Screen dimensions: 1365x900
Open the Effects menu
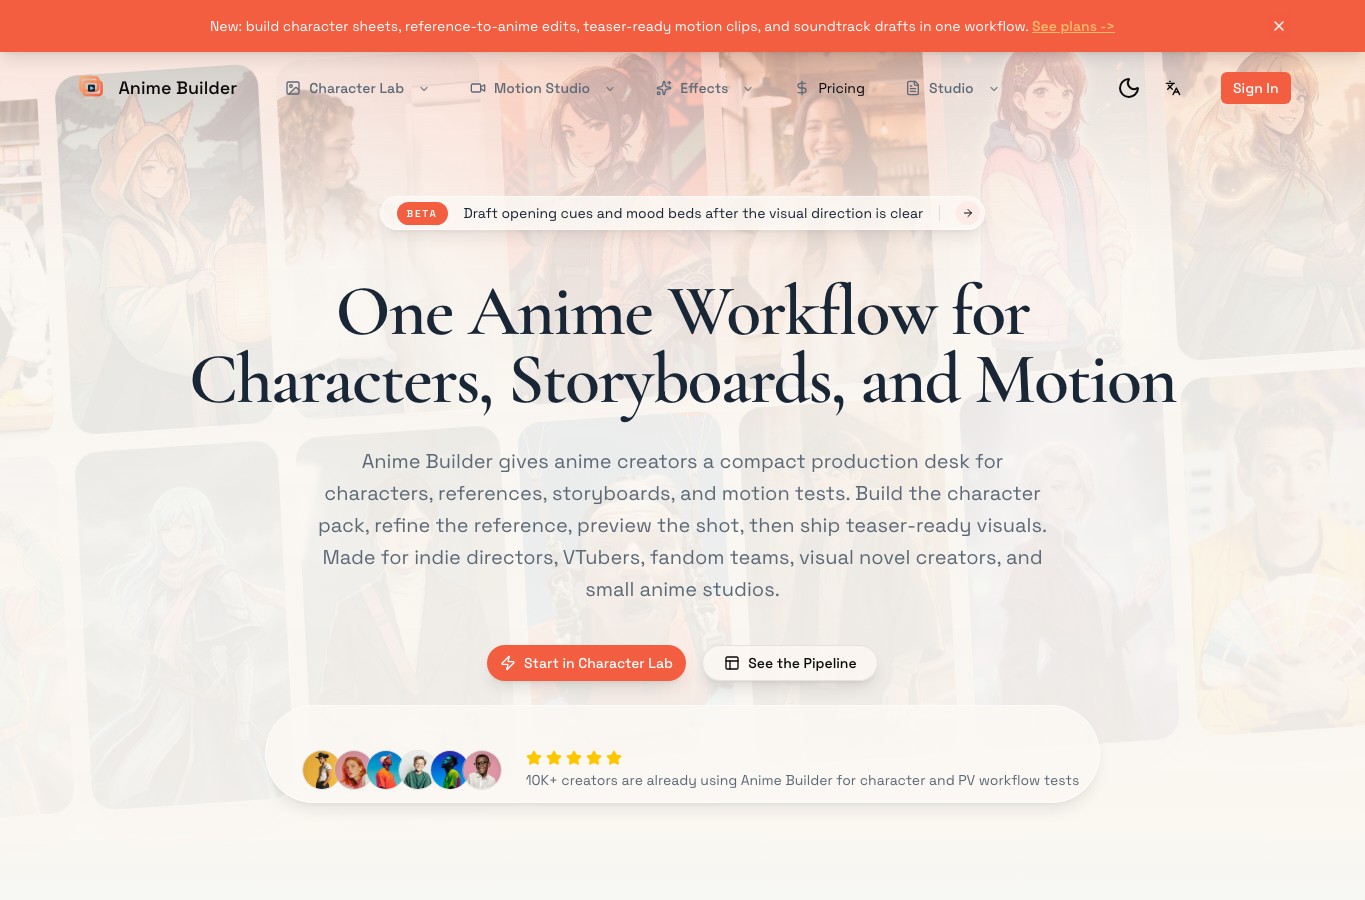[704, 88]
